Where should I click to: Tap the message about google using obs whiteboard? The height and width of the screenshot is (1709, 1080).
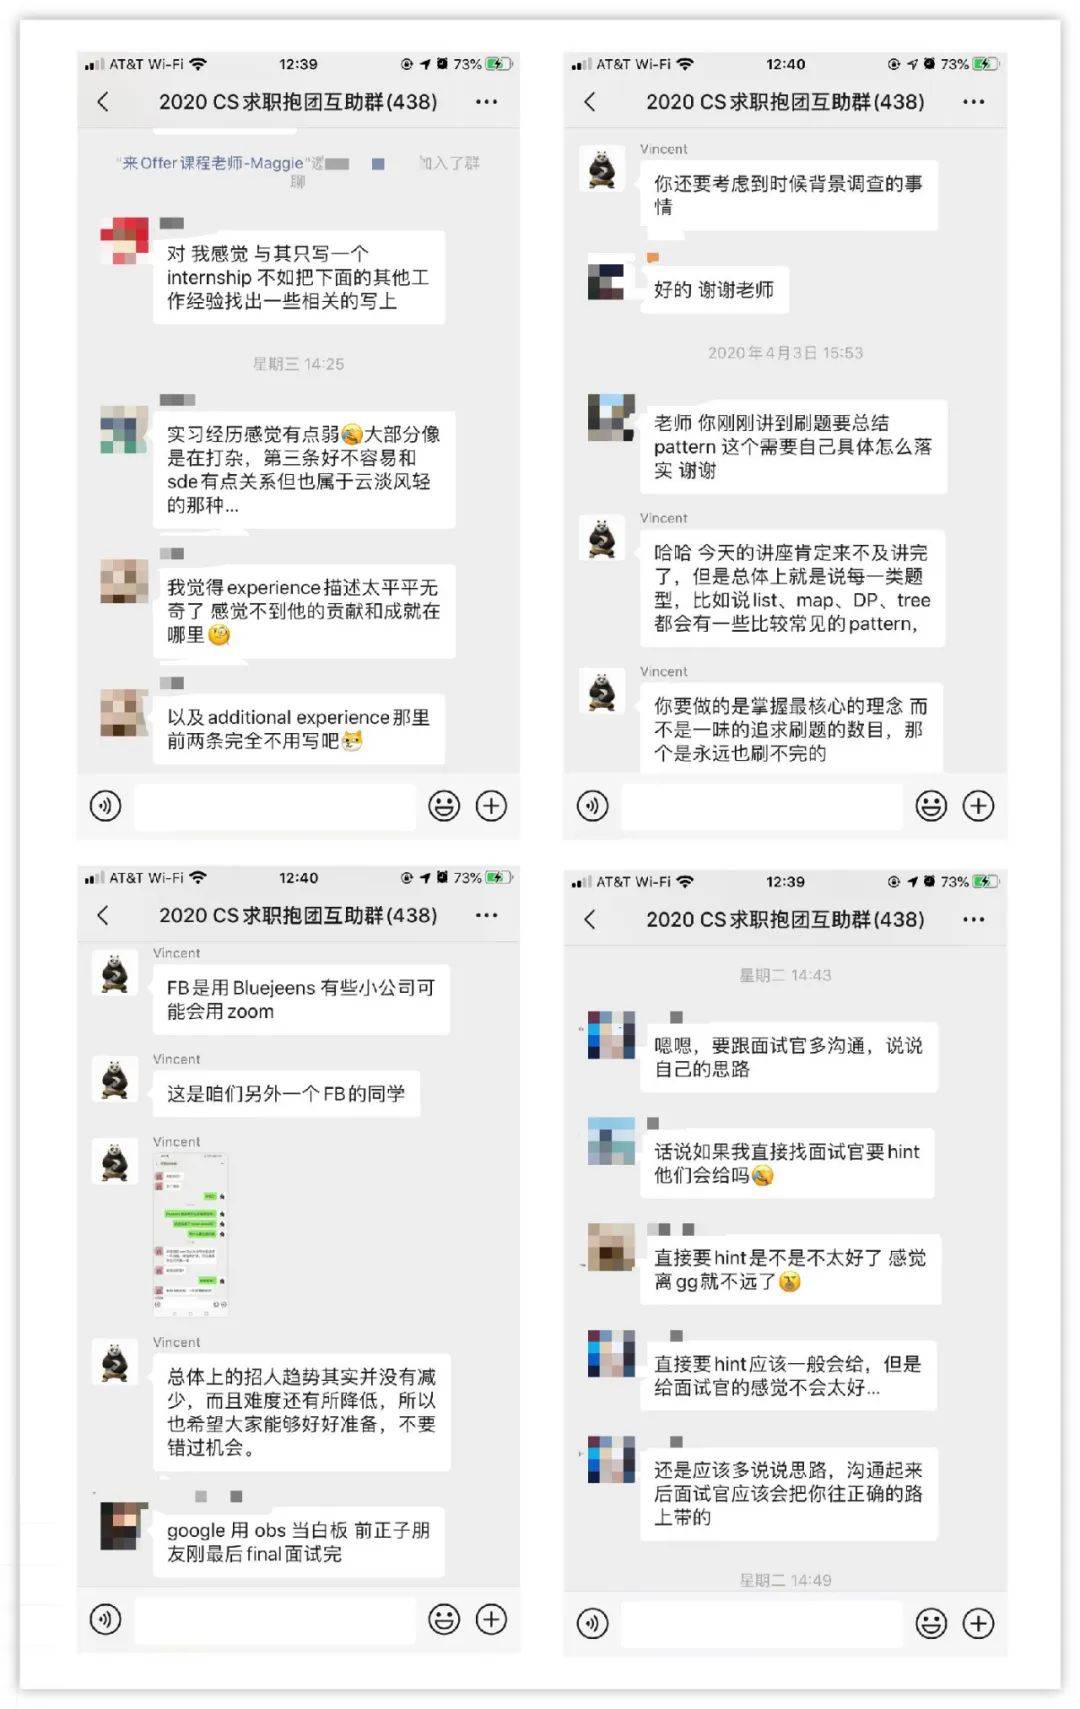298,1542
